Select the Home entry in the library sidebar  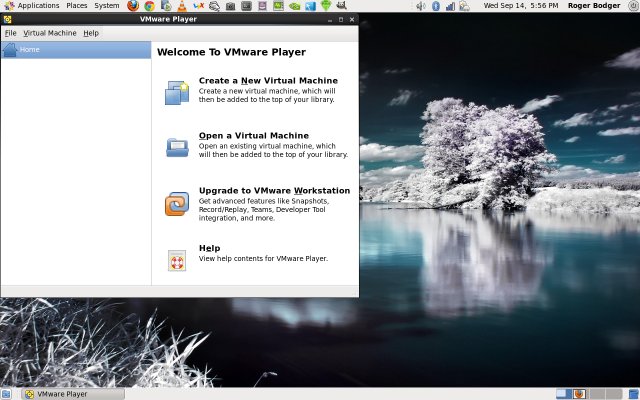click(76, 50)
